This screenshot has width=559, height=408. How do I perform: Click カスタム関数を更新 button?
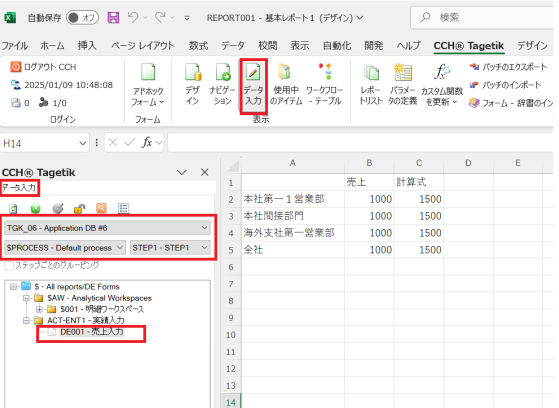[x=442, y=85]
